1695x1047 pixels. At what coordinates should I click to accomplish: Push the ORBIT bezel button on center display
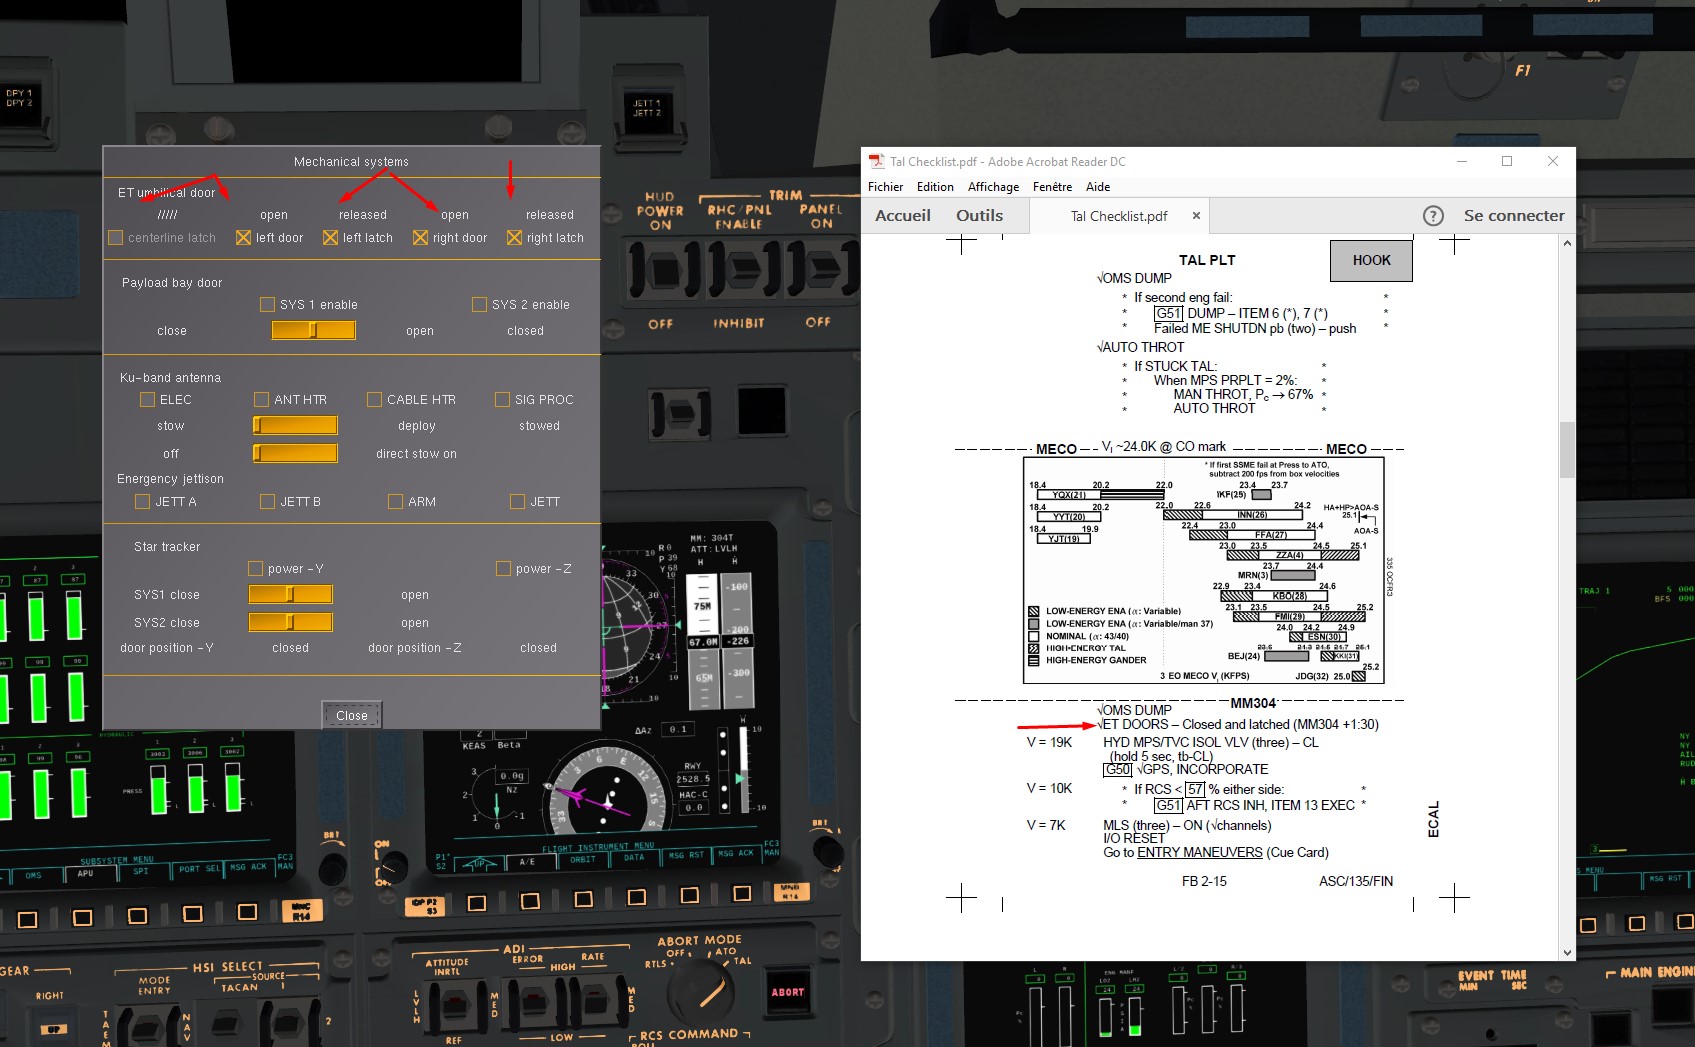point(584,899)
